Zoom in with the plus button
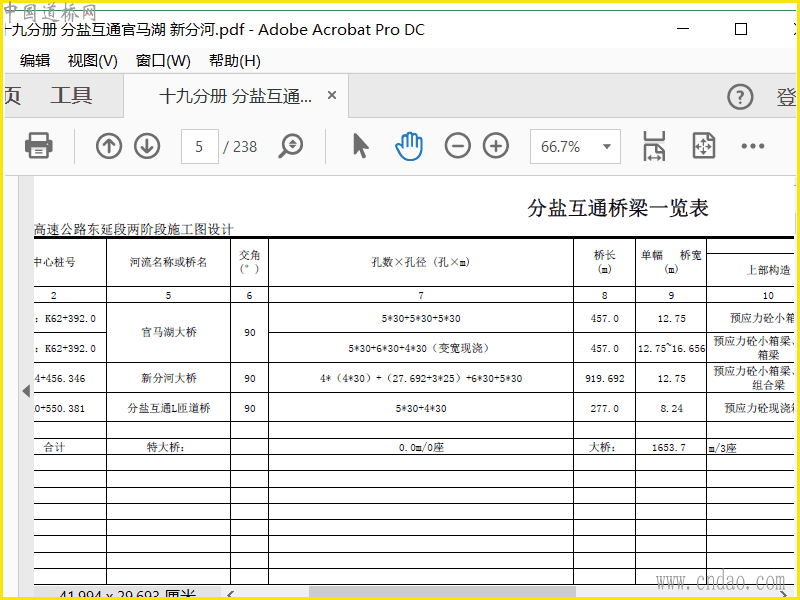The image size is (800, 600). (496, 146)
